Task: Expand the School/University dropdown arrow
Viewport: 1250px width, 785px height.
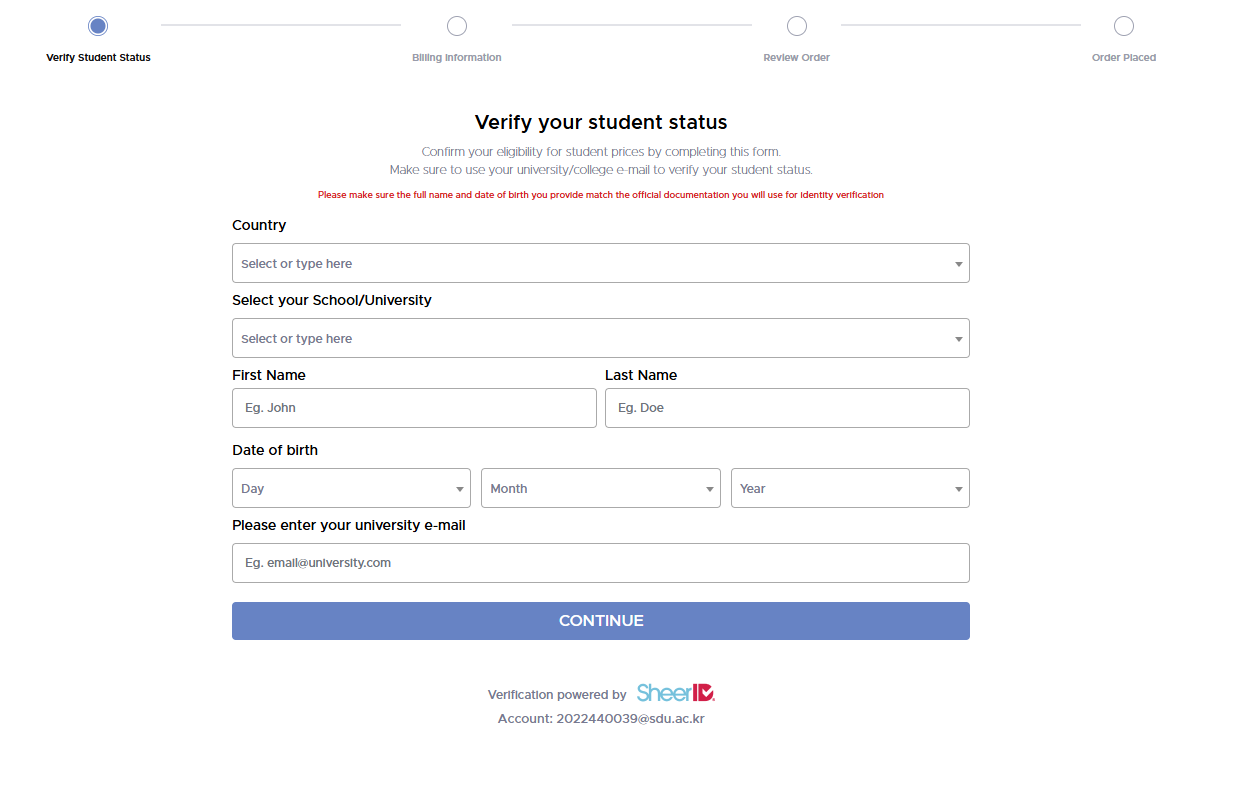Action: (958, 339)
